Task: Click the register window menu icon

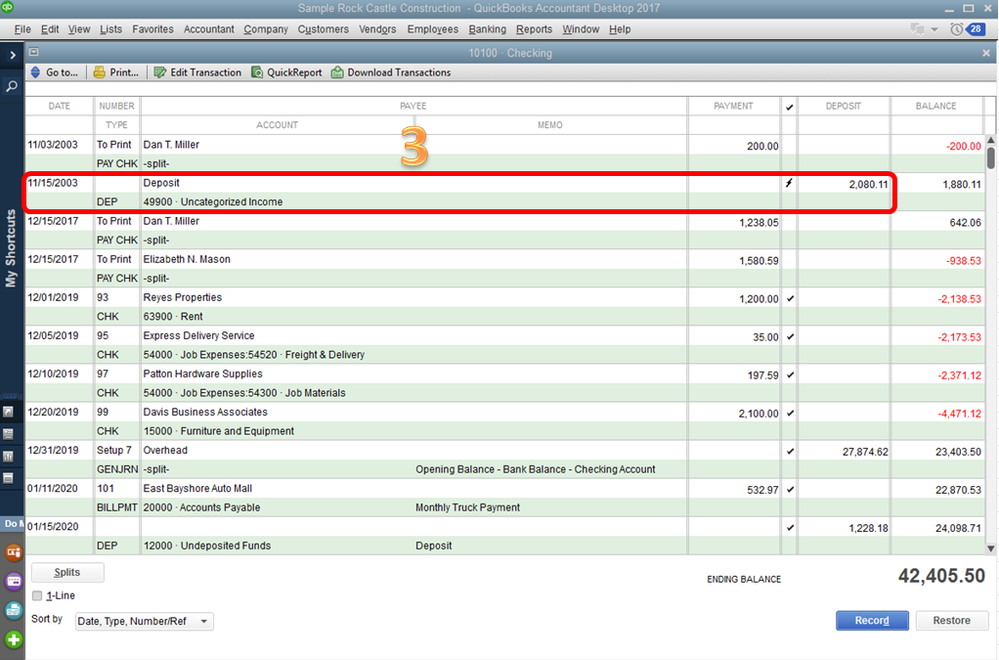Action: pyautogui.click(x=34, y=52)
